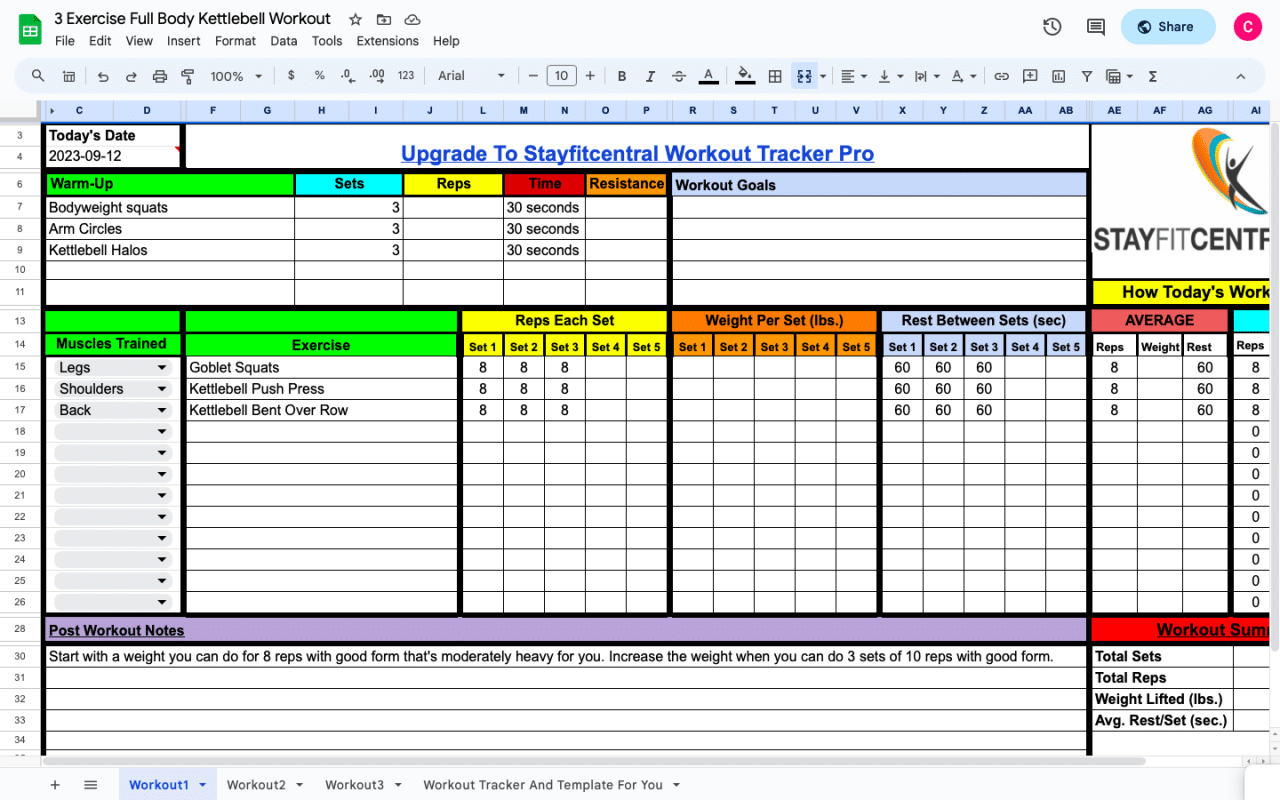Viewport: 1280px width, 800px height.
Task: Open the Shoulders muscle dropdown
Action: click(x=162, y=389)
